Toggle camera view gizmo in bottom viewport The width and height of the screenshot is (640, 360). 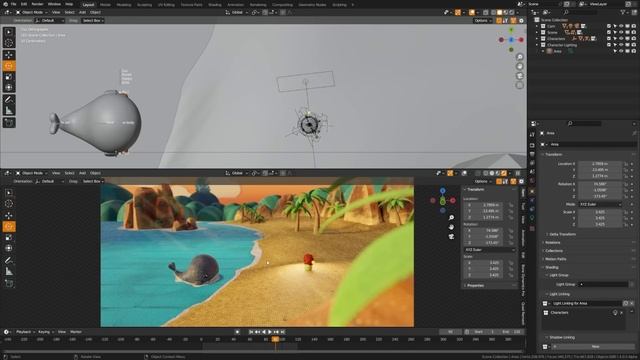pos(451,237)
